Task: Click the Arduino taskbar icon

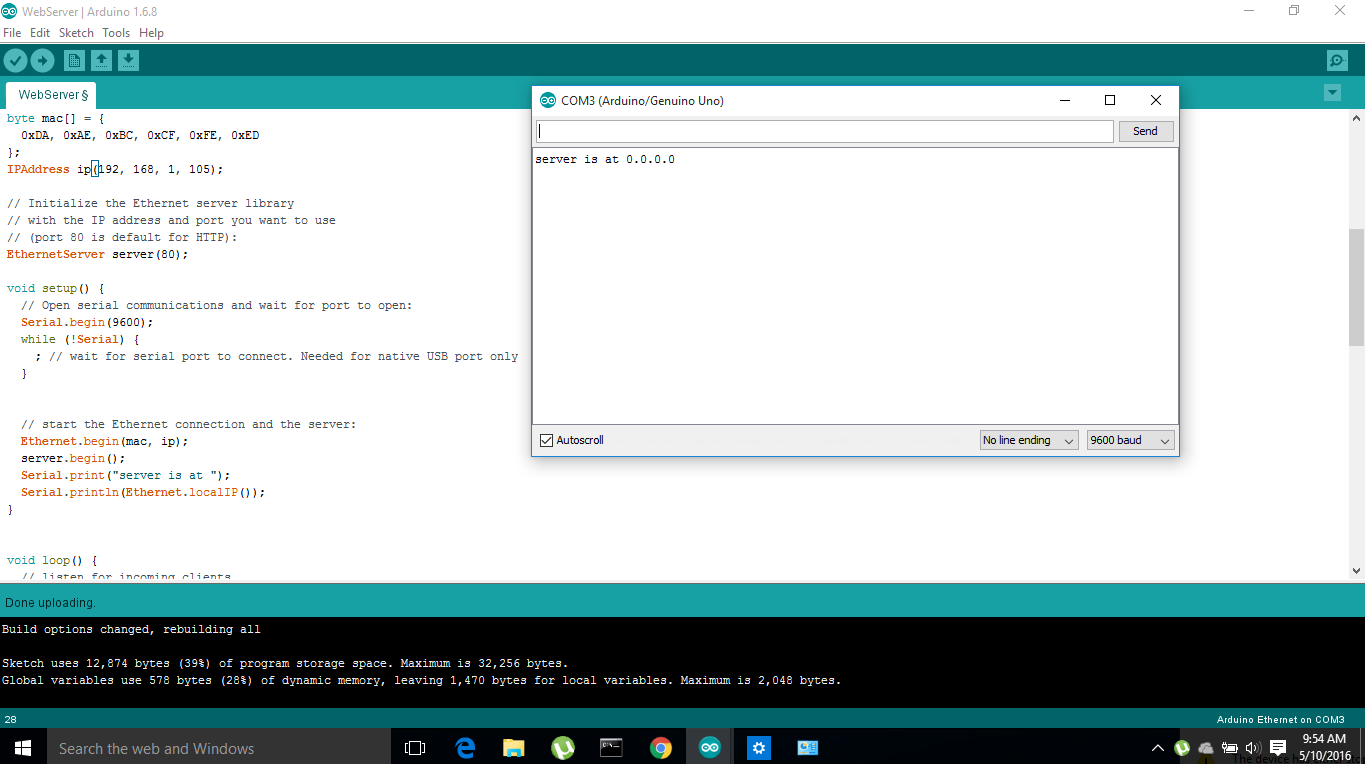Action: pos(710,747)
